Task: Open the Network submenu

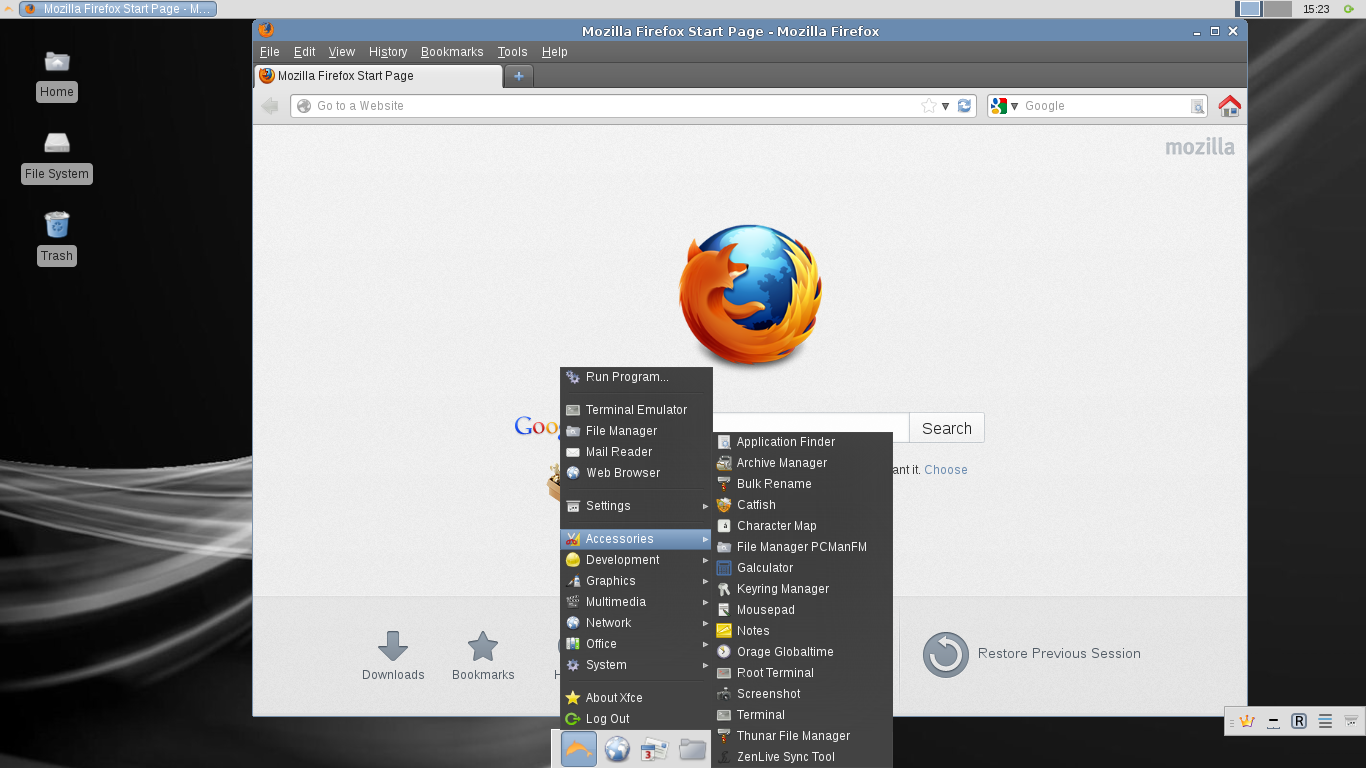Action: pos(636,623)
